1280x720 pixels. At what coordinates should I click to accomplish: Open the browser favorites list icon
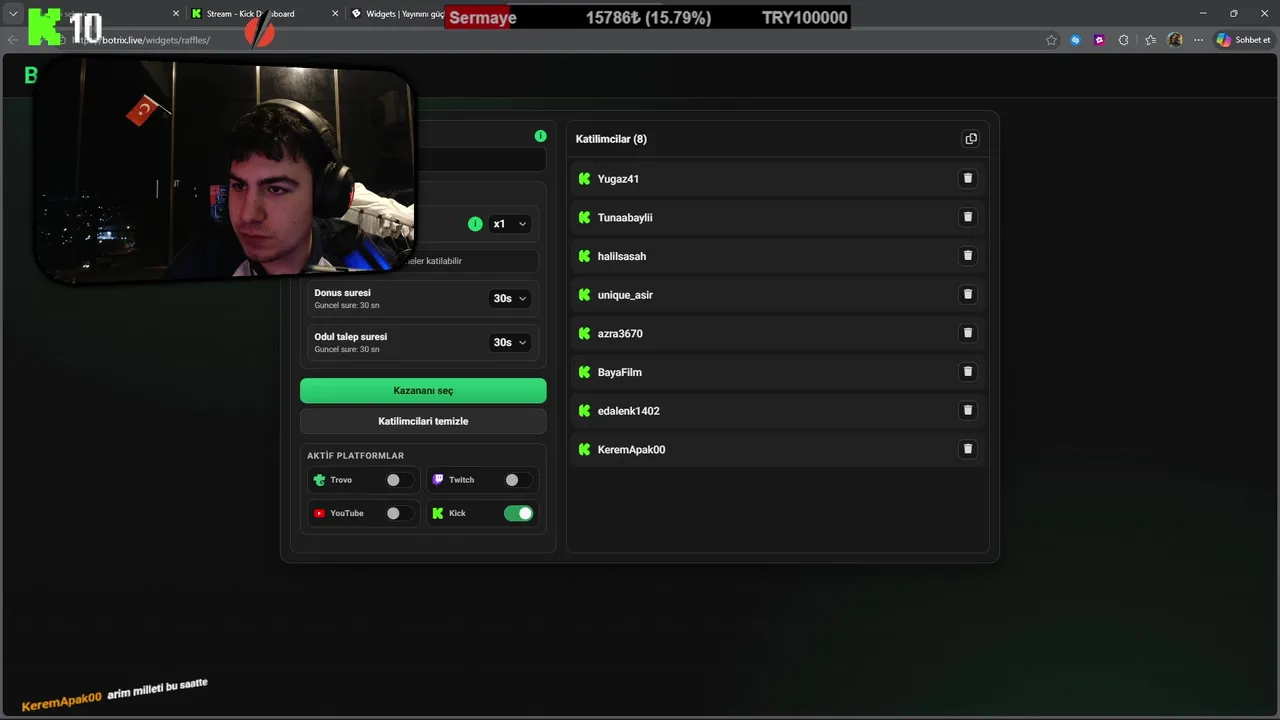(1150, 40)
